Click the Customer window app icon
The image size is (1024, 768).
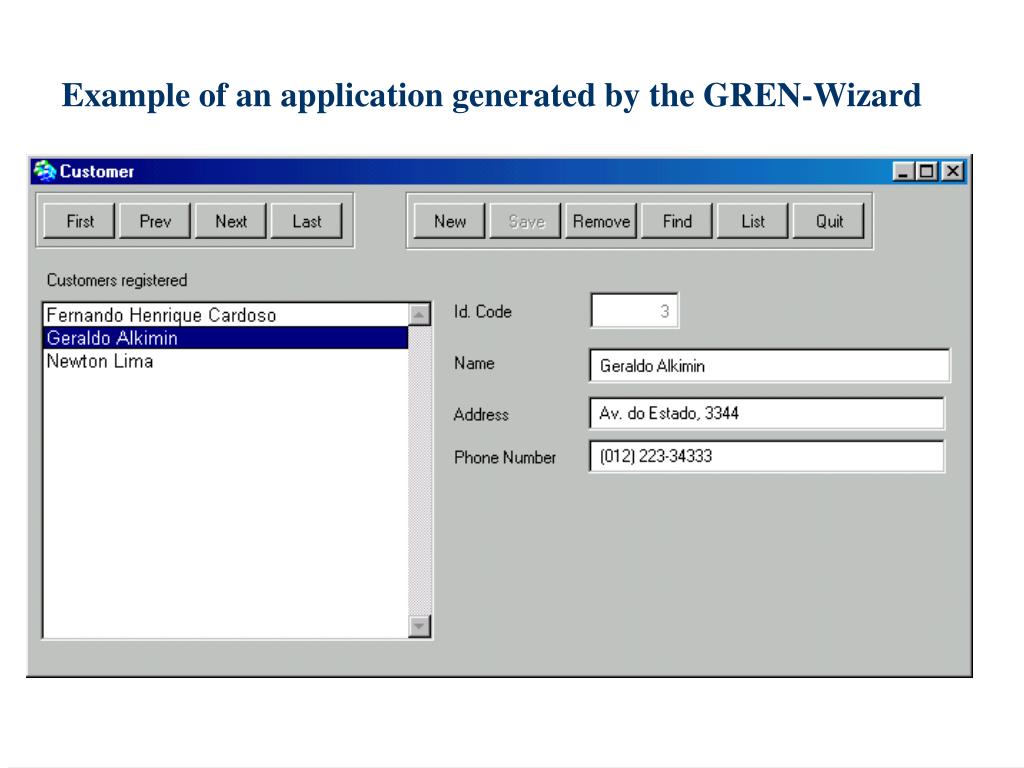[45, 170]
